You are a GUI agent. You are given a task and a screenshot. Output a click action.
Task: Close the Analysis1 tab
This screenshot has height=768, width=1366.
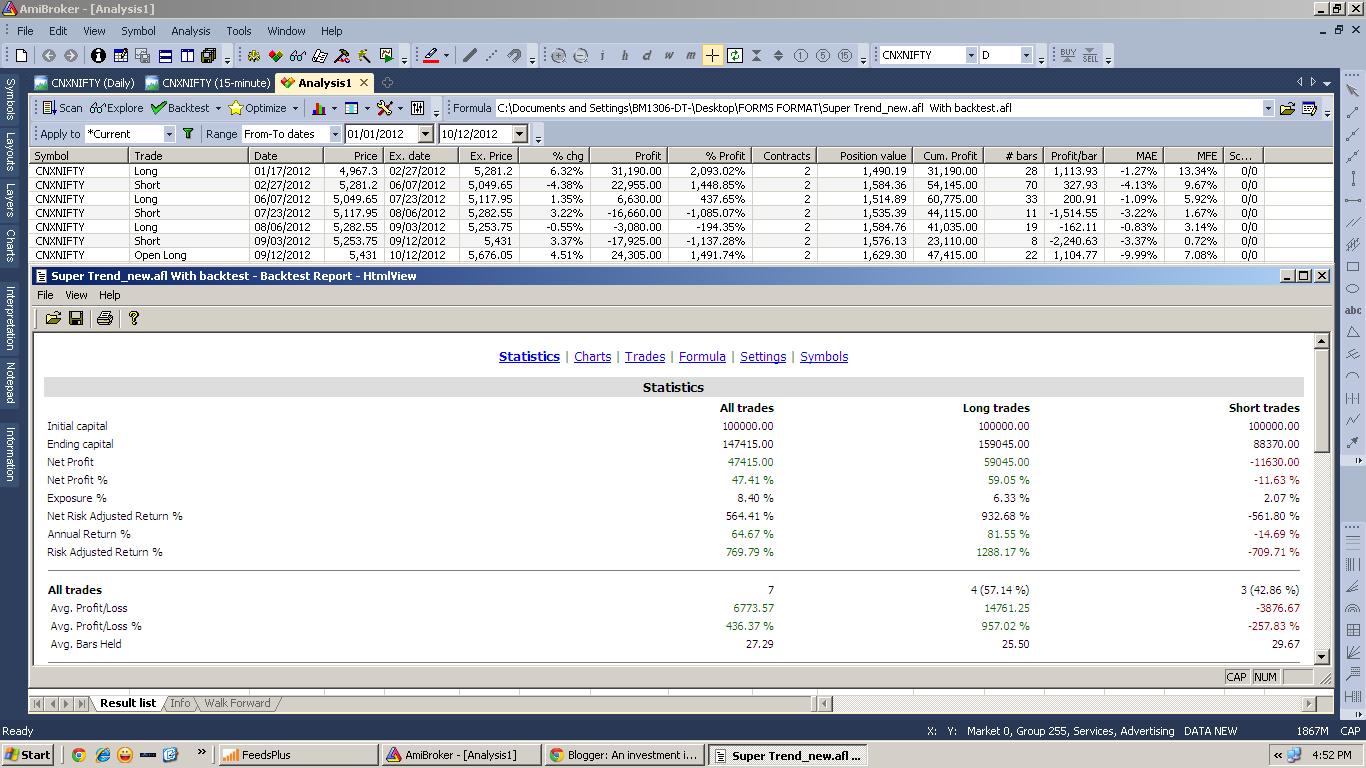(x=364, y=83)
